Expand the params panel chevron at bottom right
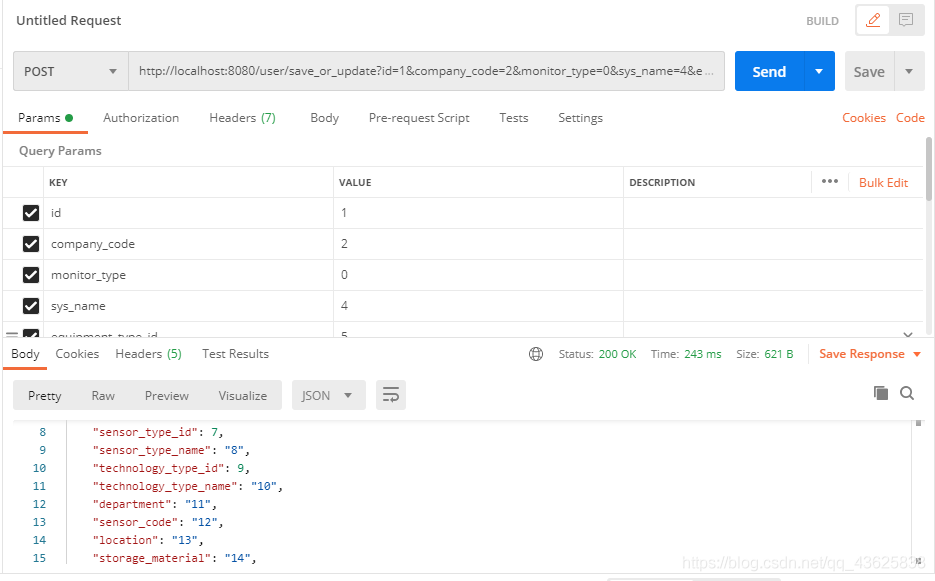 click(x=908, y=334)
